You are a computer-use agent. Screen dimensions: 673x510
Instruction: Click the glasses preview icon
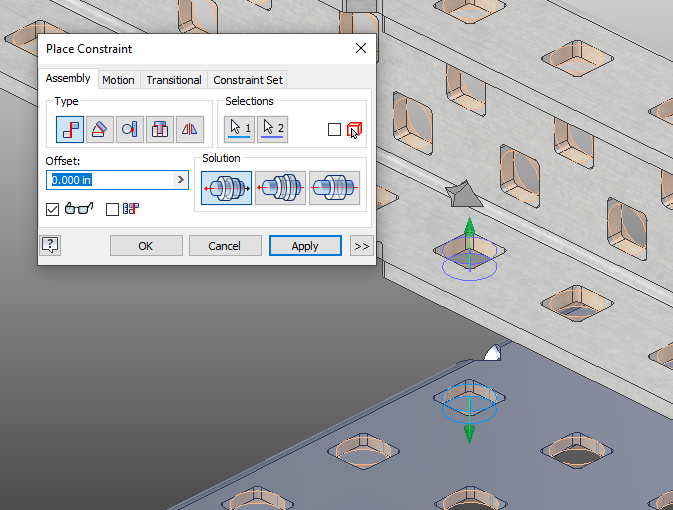tap(79, 209)
